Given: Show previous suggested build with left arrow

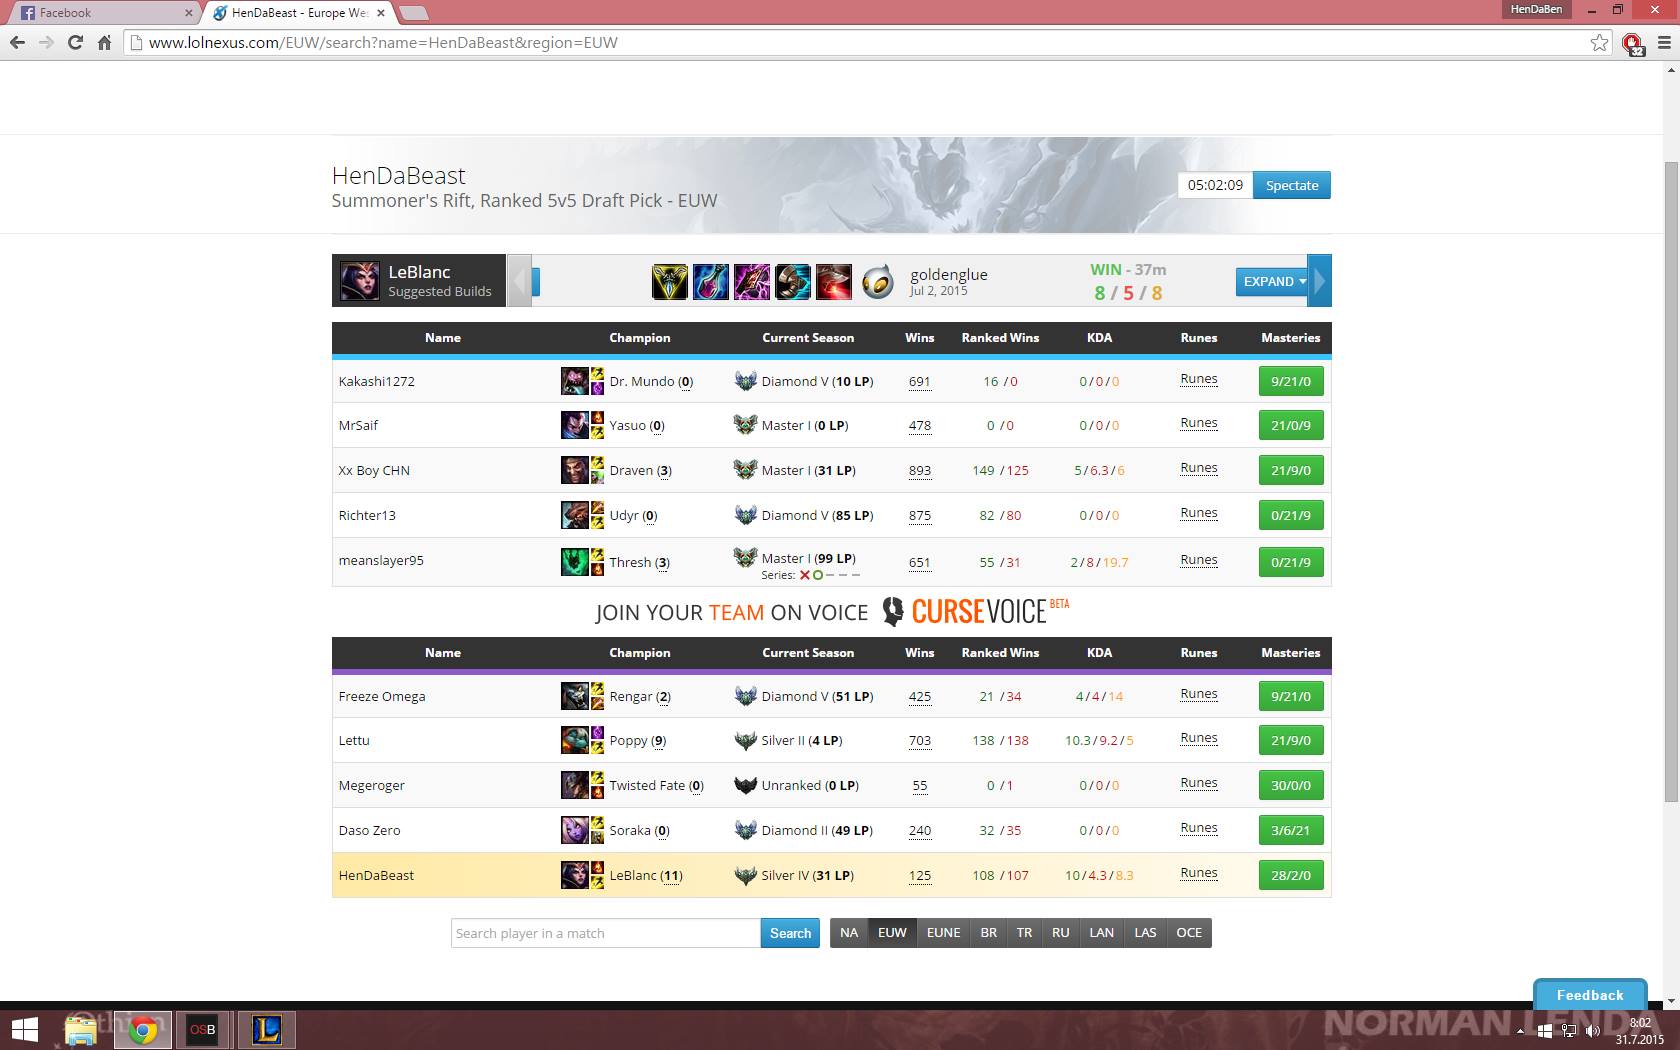Looking at the screenshot, I should click(x=519, y=281).
